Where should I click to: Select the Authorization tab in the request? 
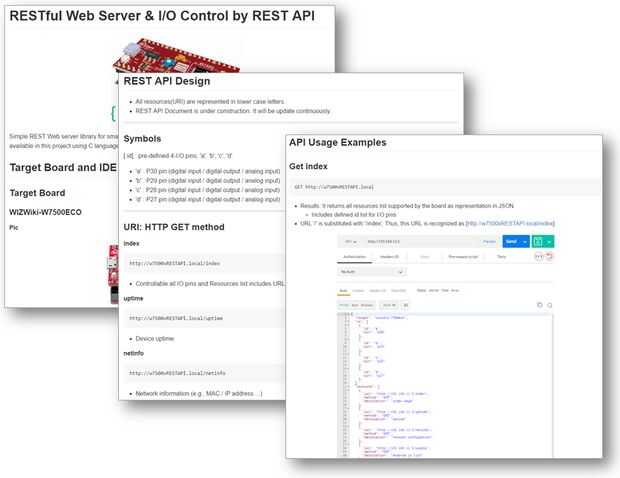pyautogui.click(x=354, y=257)
